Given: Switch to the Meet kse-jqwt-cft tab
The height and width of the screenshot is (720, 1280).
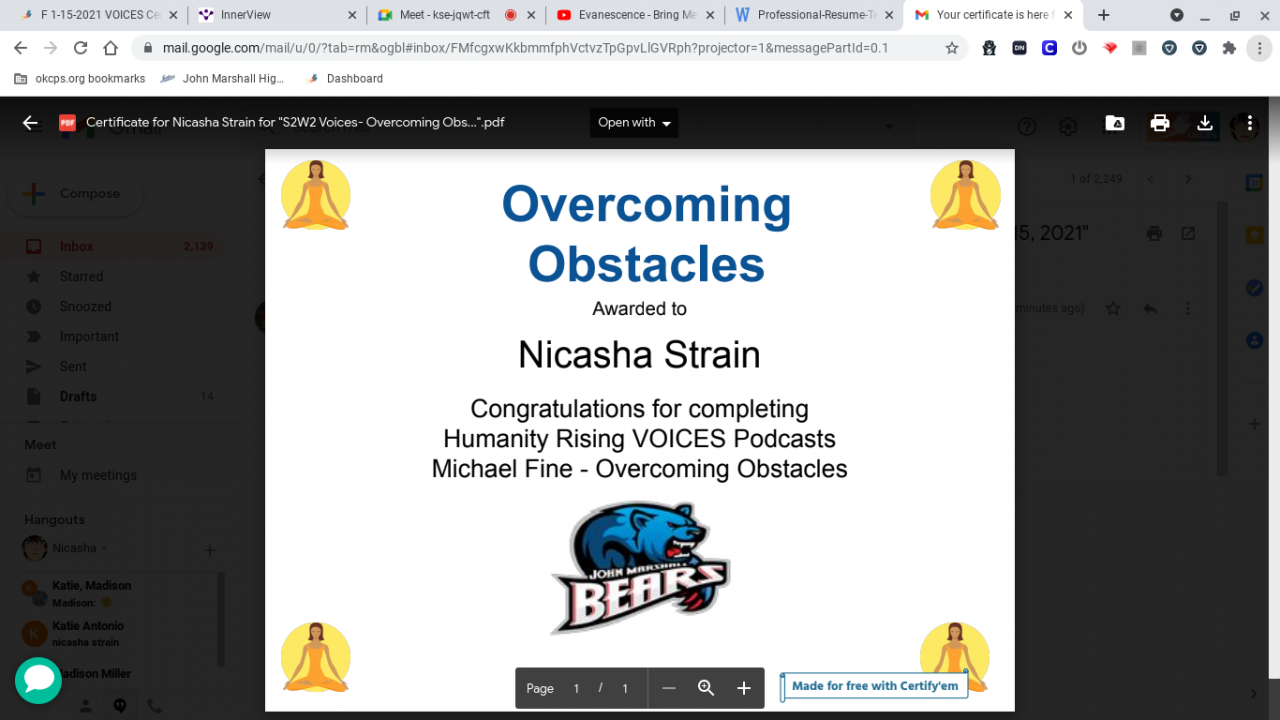Looking at the screenshot, I should [456, 15].
